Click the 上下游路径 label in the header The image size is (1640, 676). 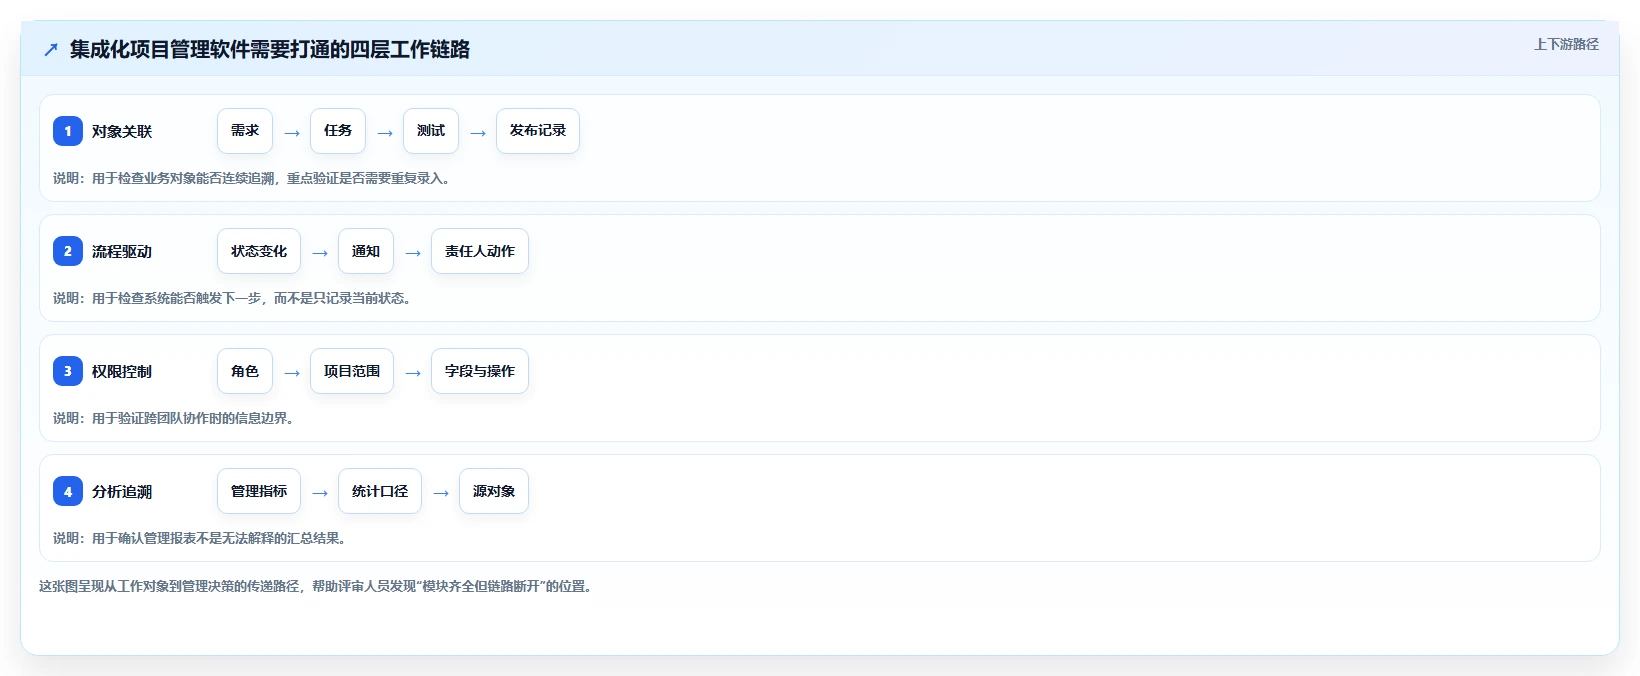point(1566,44)
